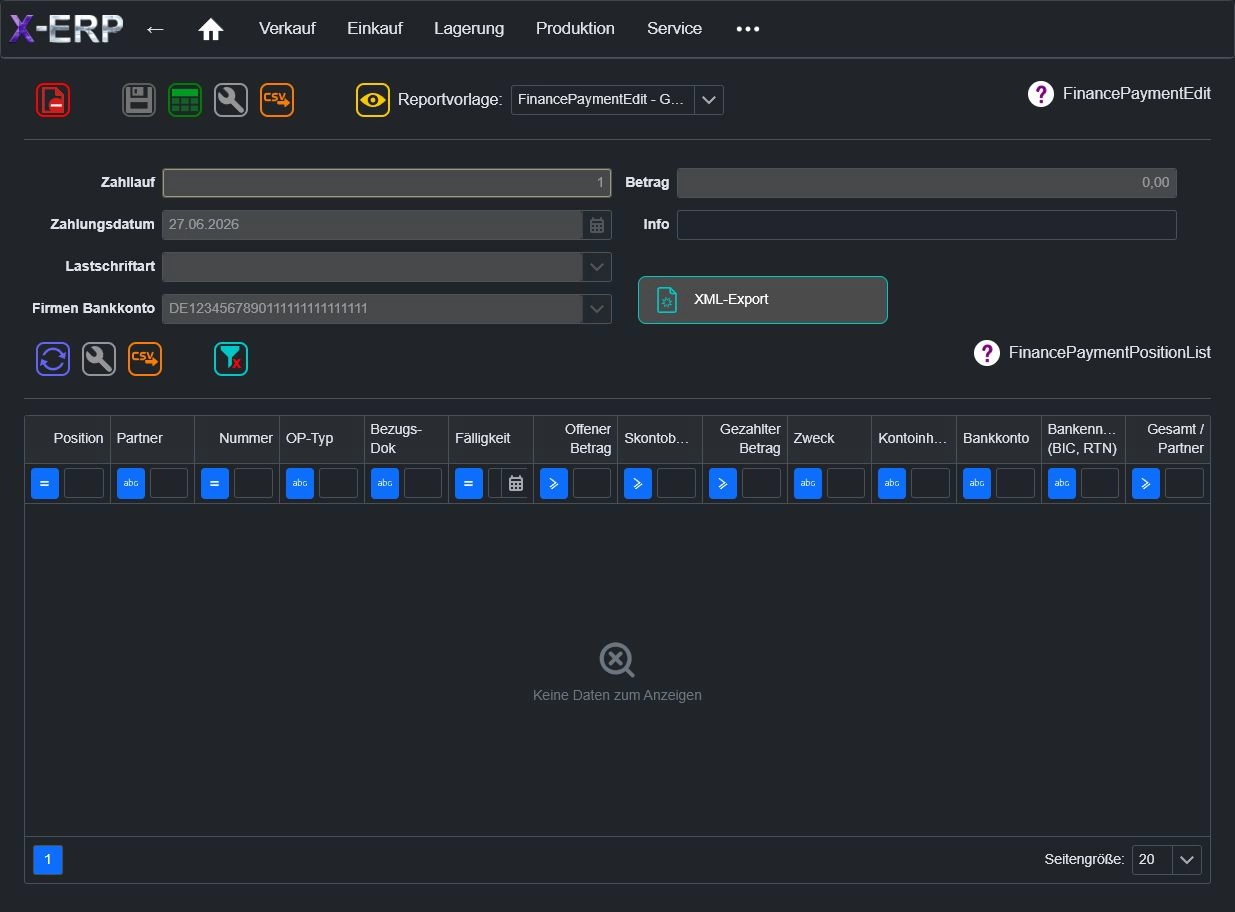This screenshot has width=1235, height=912.
Task: Clear filters with the funnel icon
Action: [231, 359]
